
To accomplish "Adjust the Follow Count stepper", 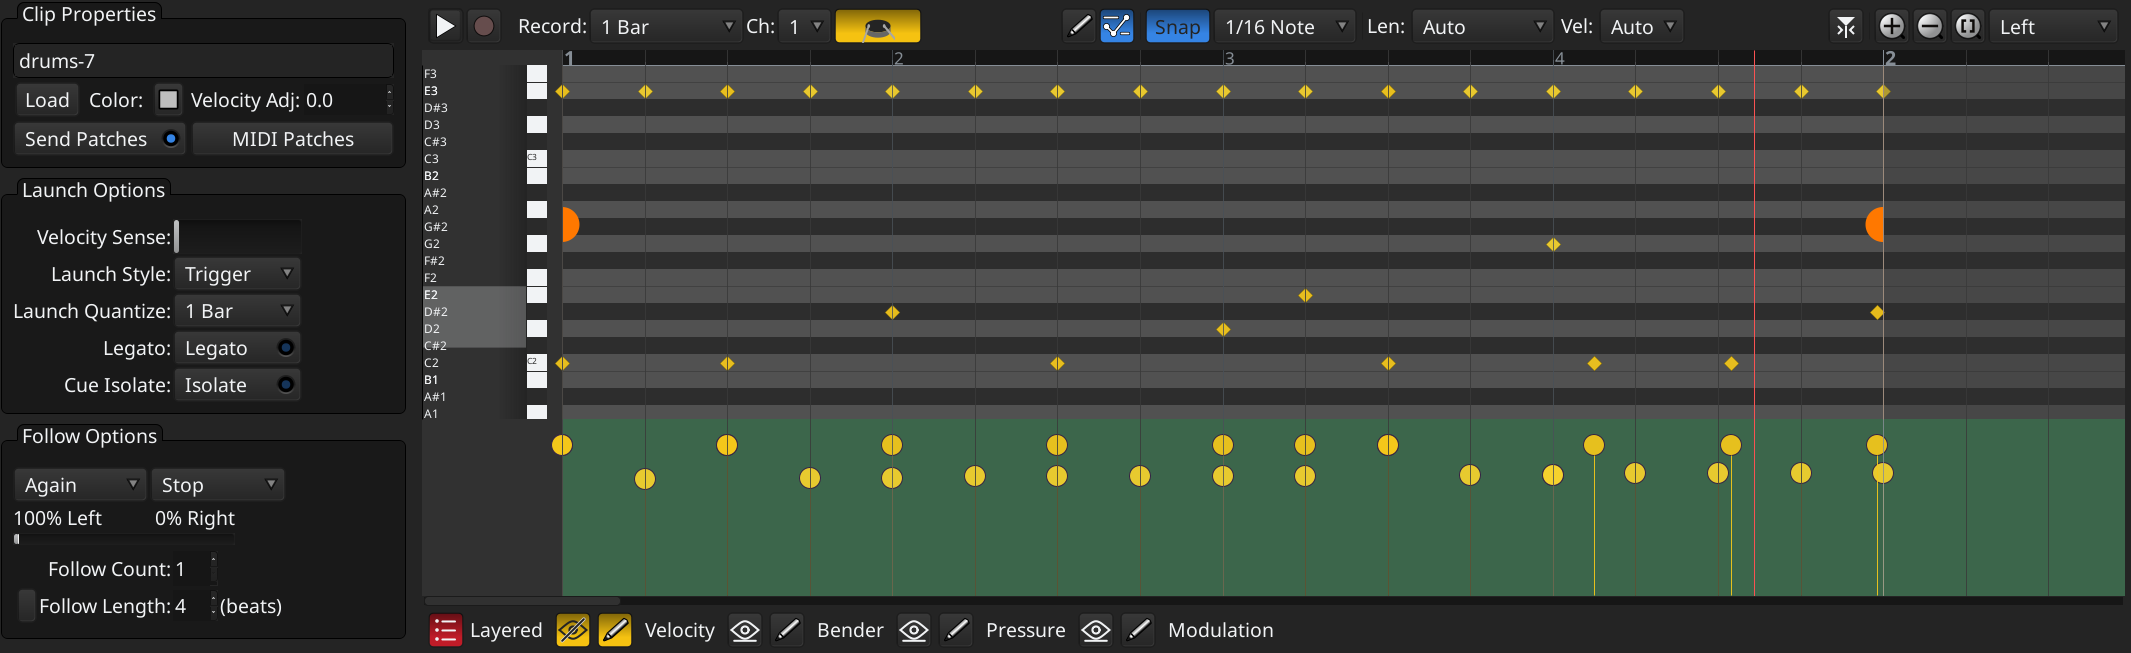I will (x=213, y=569).
